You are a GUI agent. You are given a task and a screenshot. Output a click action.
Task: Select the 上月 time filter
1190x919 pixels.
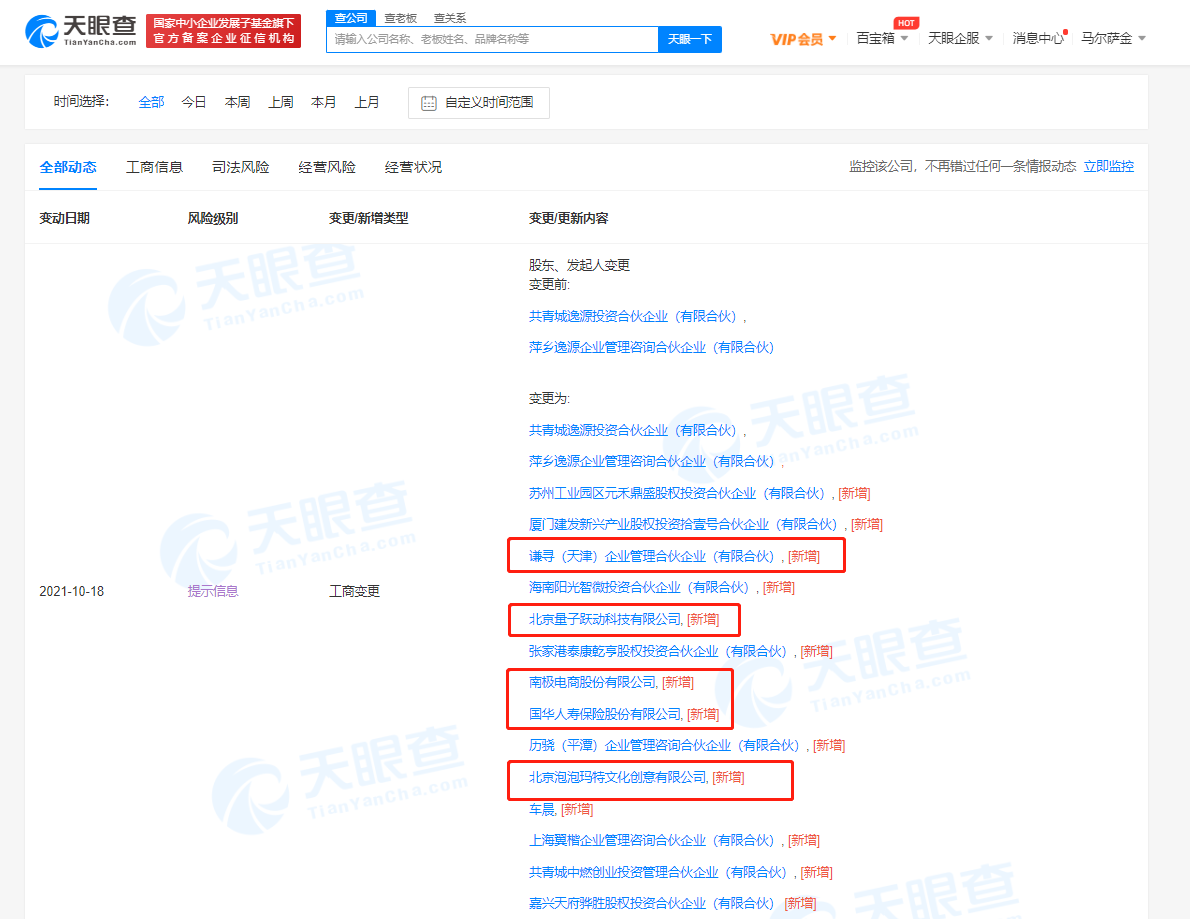click(x=367, y=102)
